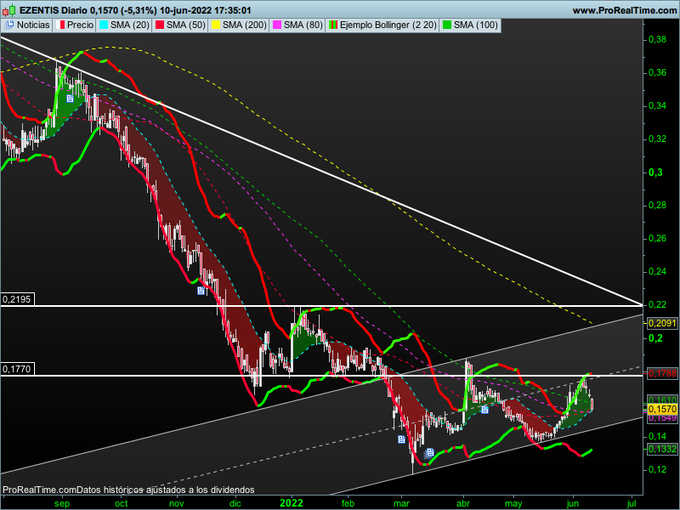Screen dimensions: 680x510
Task: Click the 'jun' label on time axis
Action: (573, 503)
